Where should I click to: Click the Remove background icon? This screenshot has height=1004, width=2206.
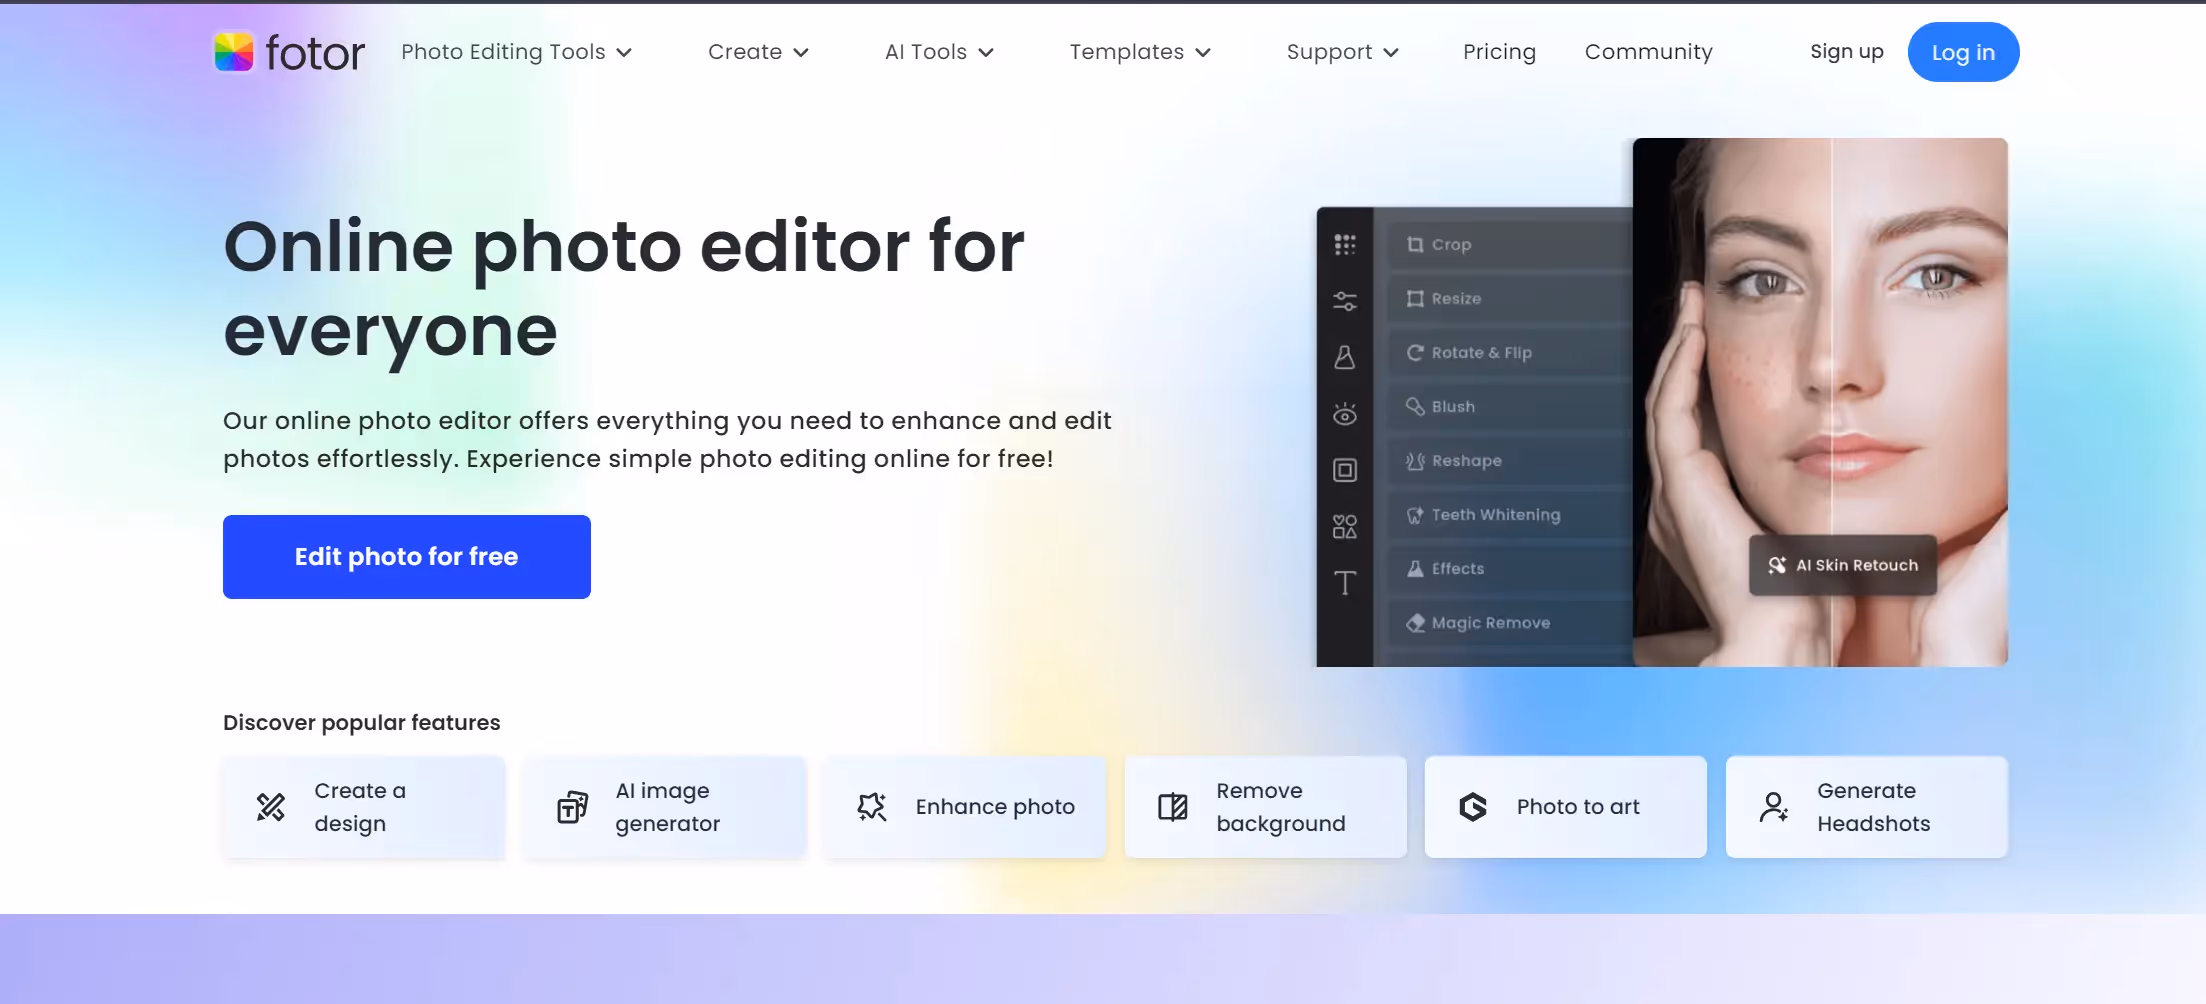coord(1173,807)
